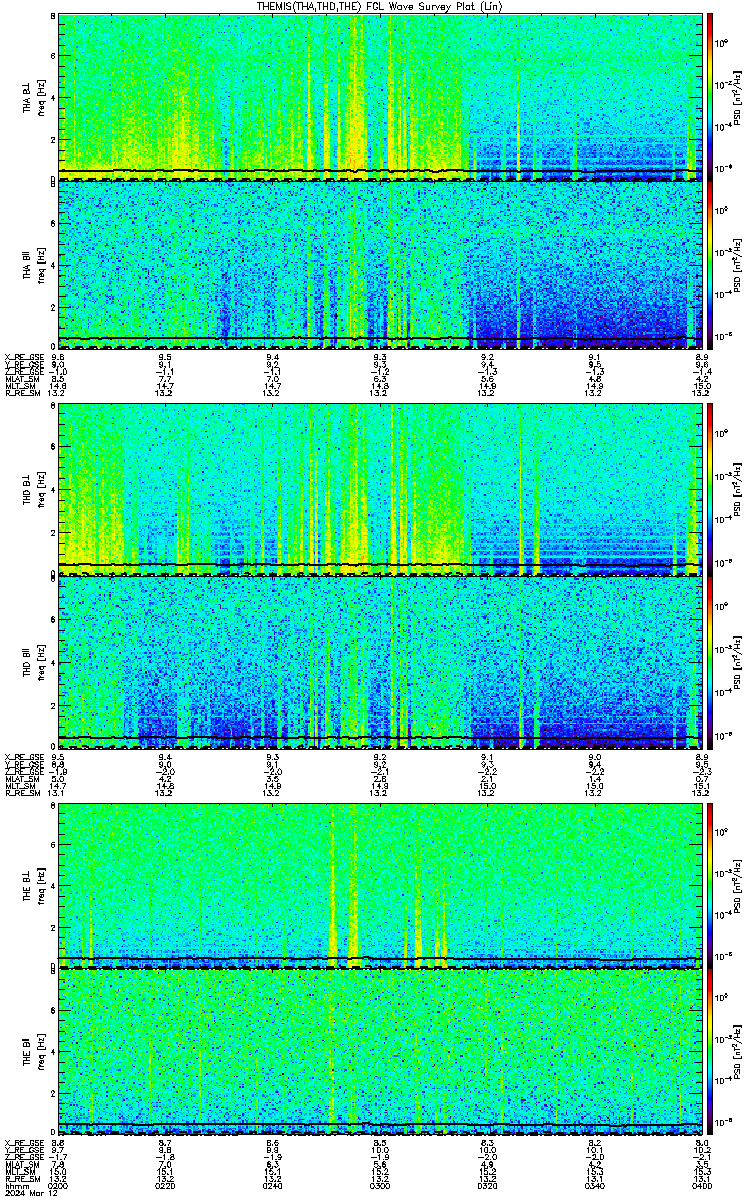Click the THA B⊥ frequency axis label

click(x=36, y=97)
